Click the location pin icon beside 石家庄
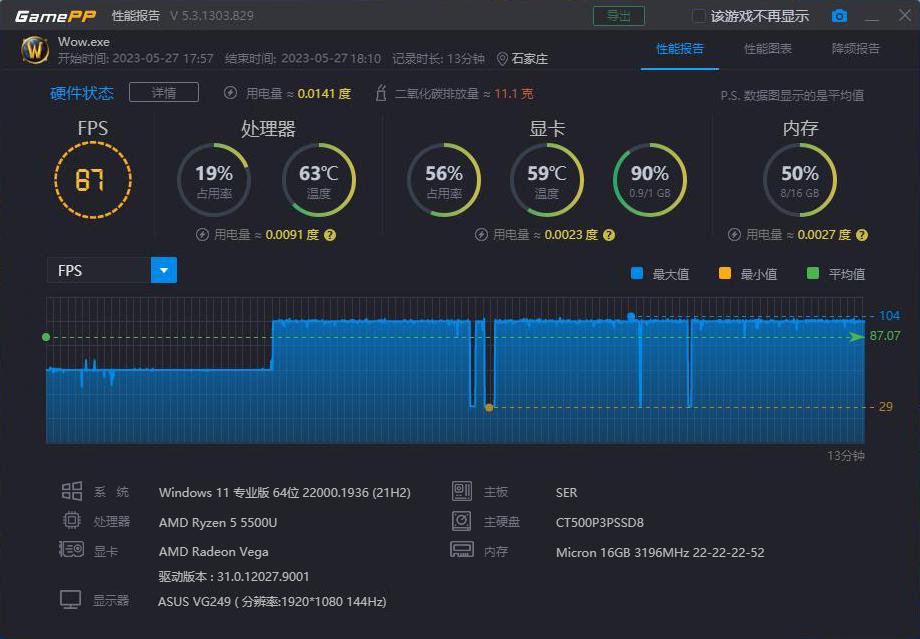Viewport: 920px width, 639px height. pos(502,59)
